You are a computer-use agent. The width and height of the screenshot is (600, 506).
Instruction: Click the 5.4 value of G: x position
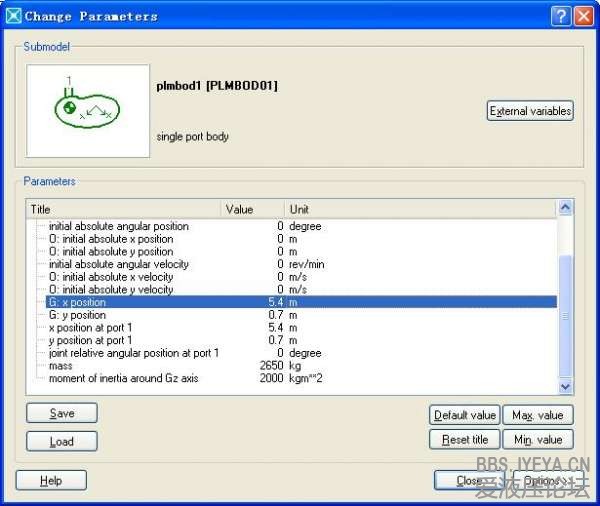click(x=275, y=302)
